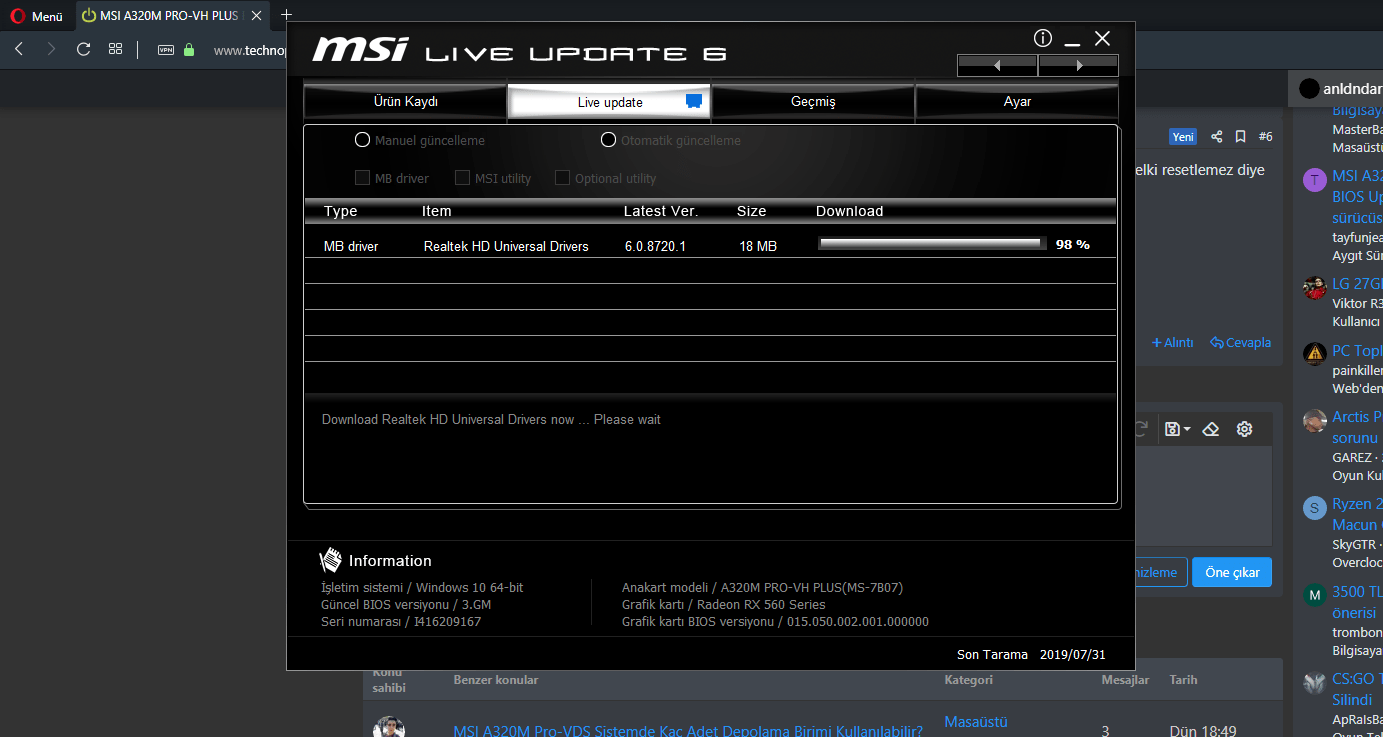Screen dimensions: 1383x737
Task: Click the right arrow button in MSI header
Action: click(x=1079, y=66)
